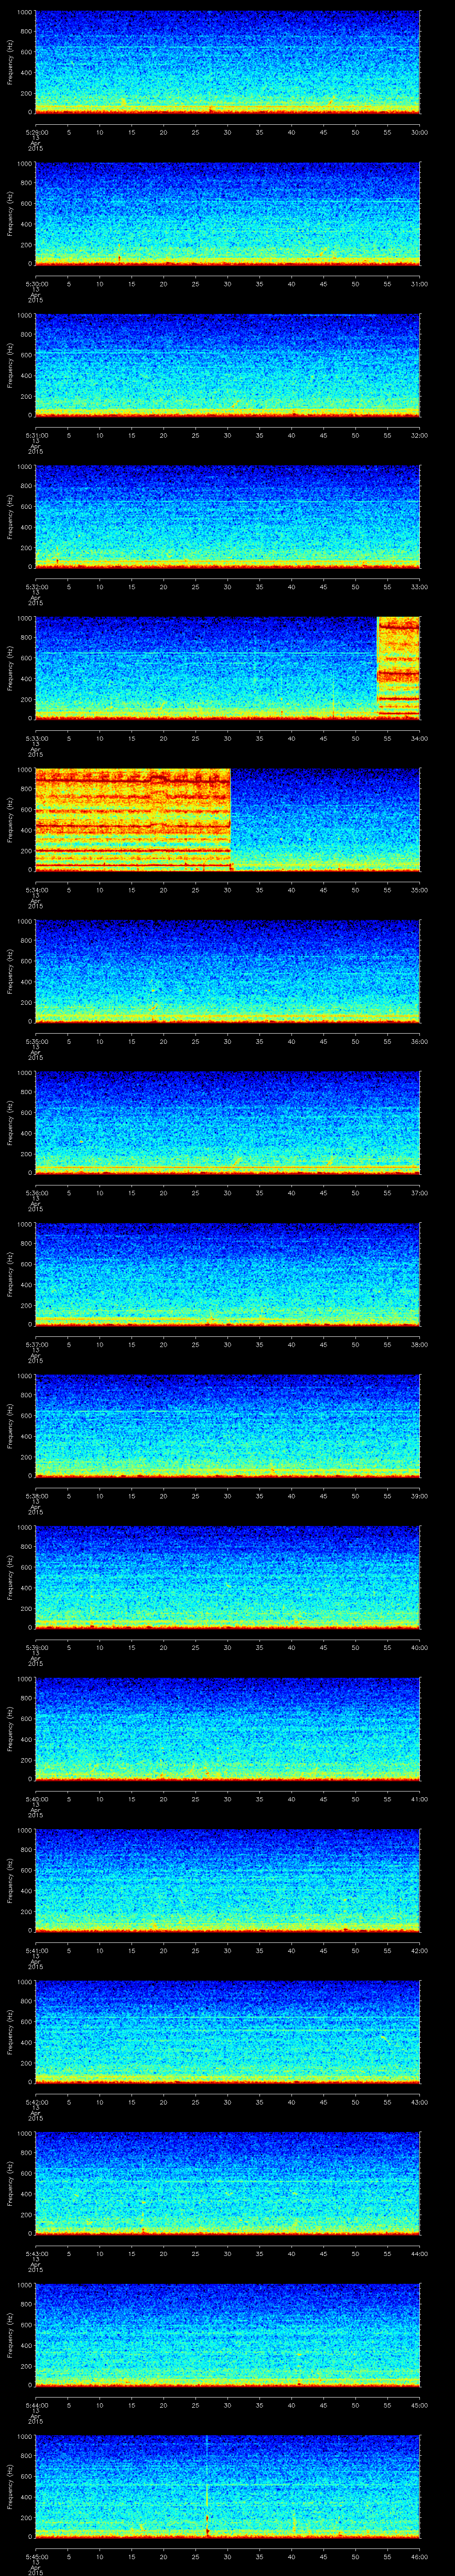455x2576 pixels.
Task: Click the 34:00 end time label
Action: coord(420,738)
